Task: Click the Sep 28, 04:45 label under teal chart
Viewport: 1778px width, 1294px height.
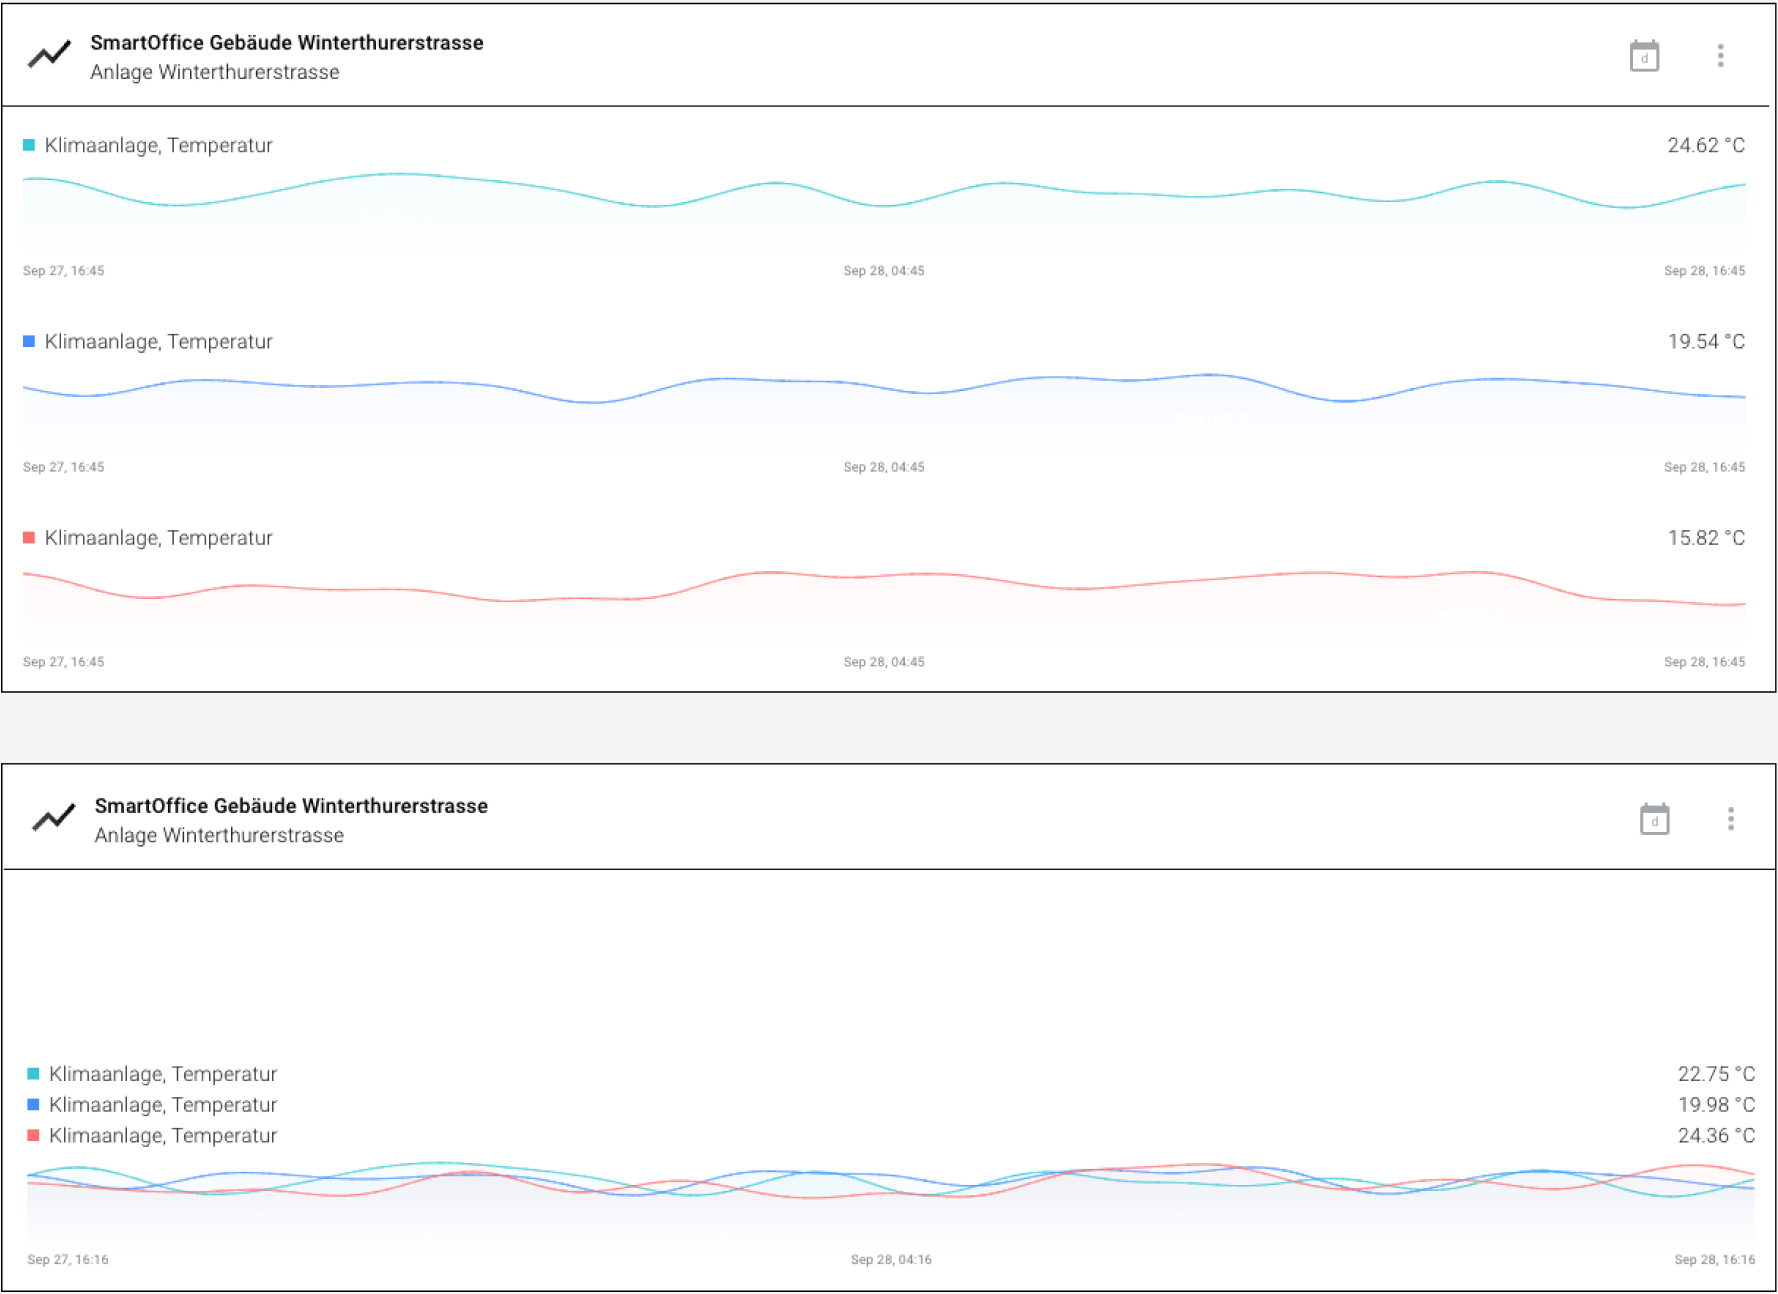Action: coord(884,271)
